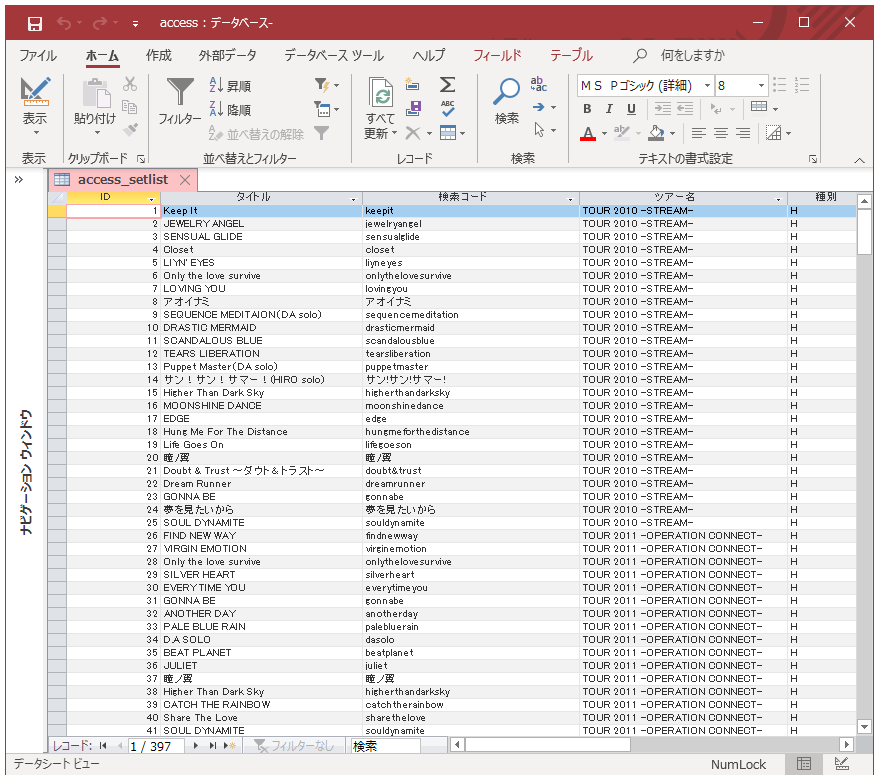Click the Toggle Filter funnel icon
The height and width of the screenshot is (781, 879).
[321, 133]
